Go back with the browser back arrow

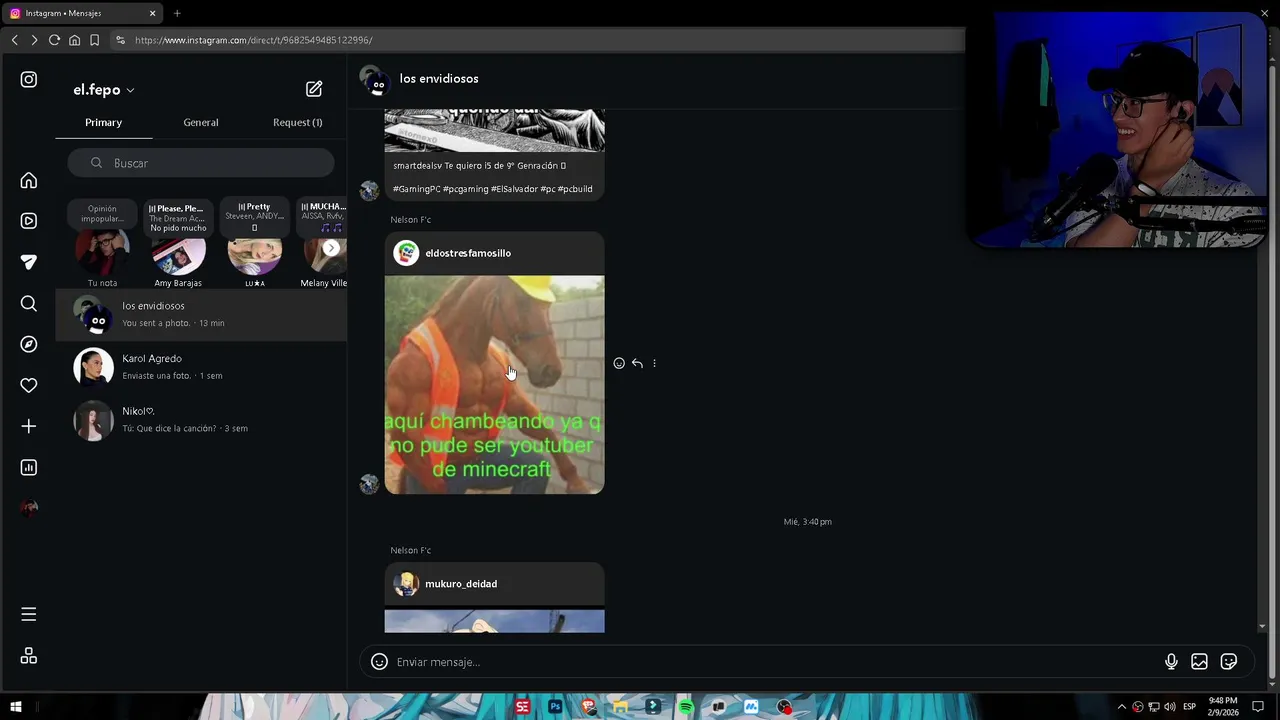[14, 40]
